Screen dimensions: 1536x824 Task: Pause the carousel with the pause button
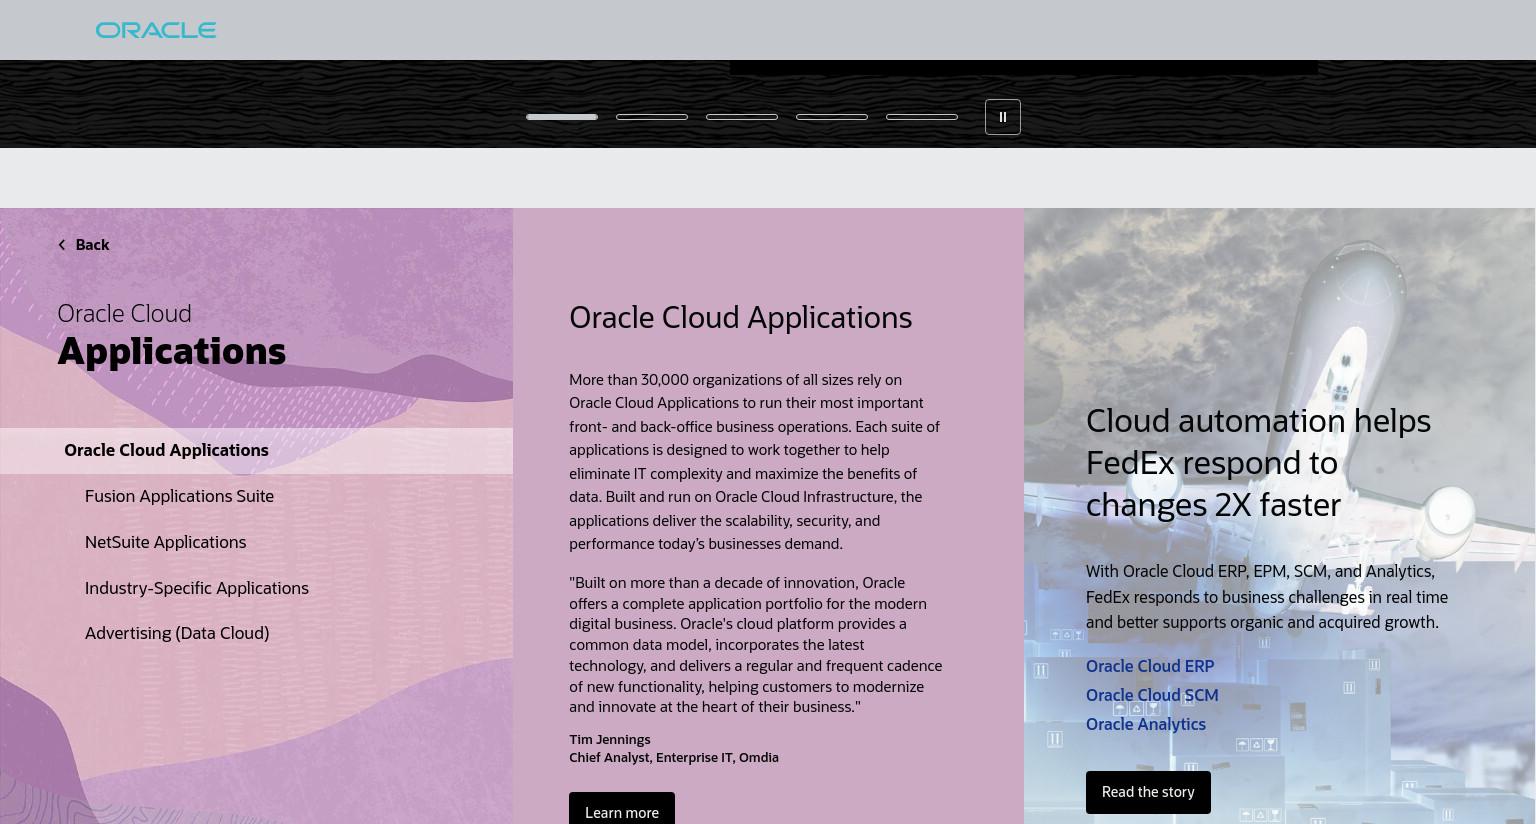pyautogui.click(x=1003, y=117)
